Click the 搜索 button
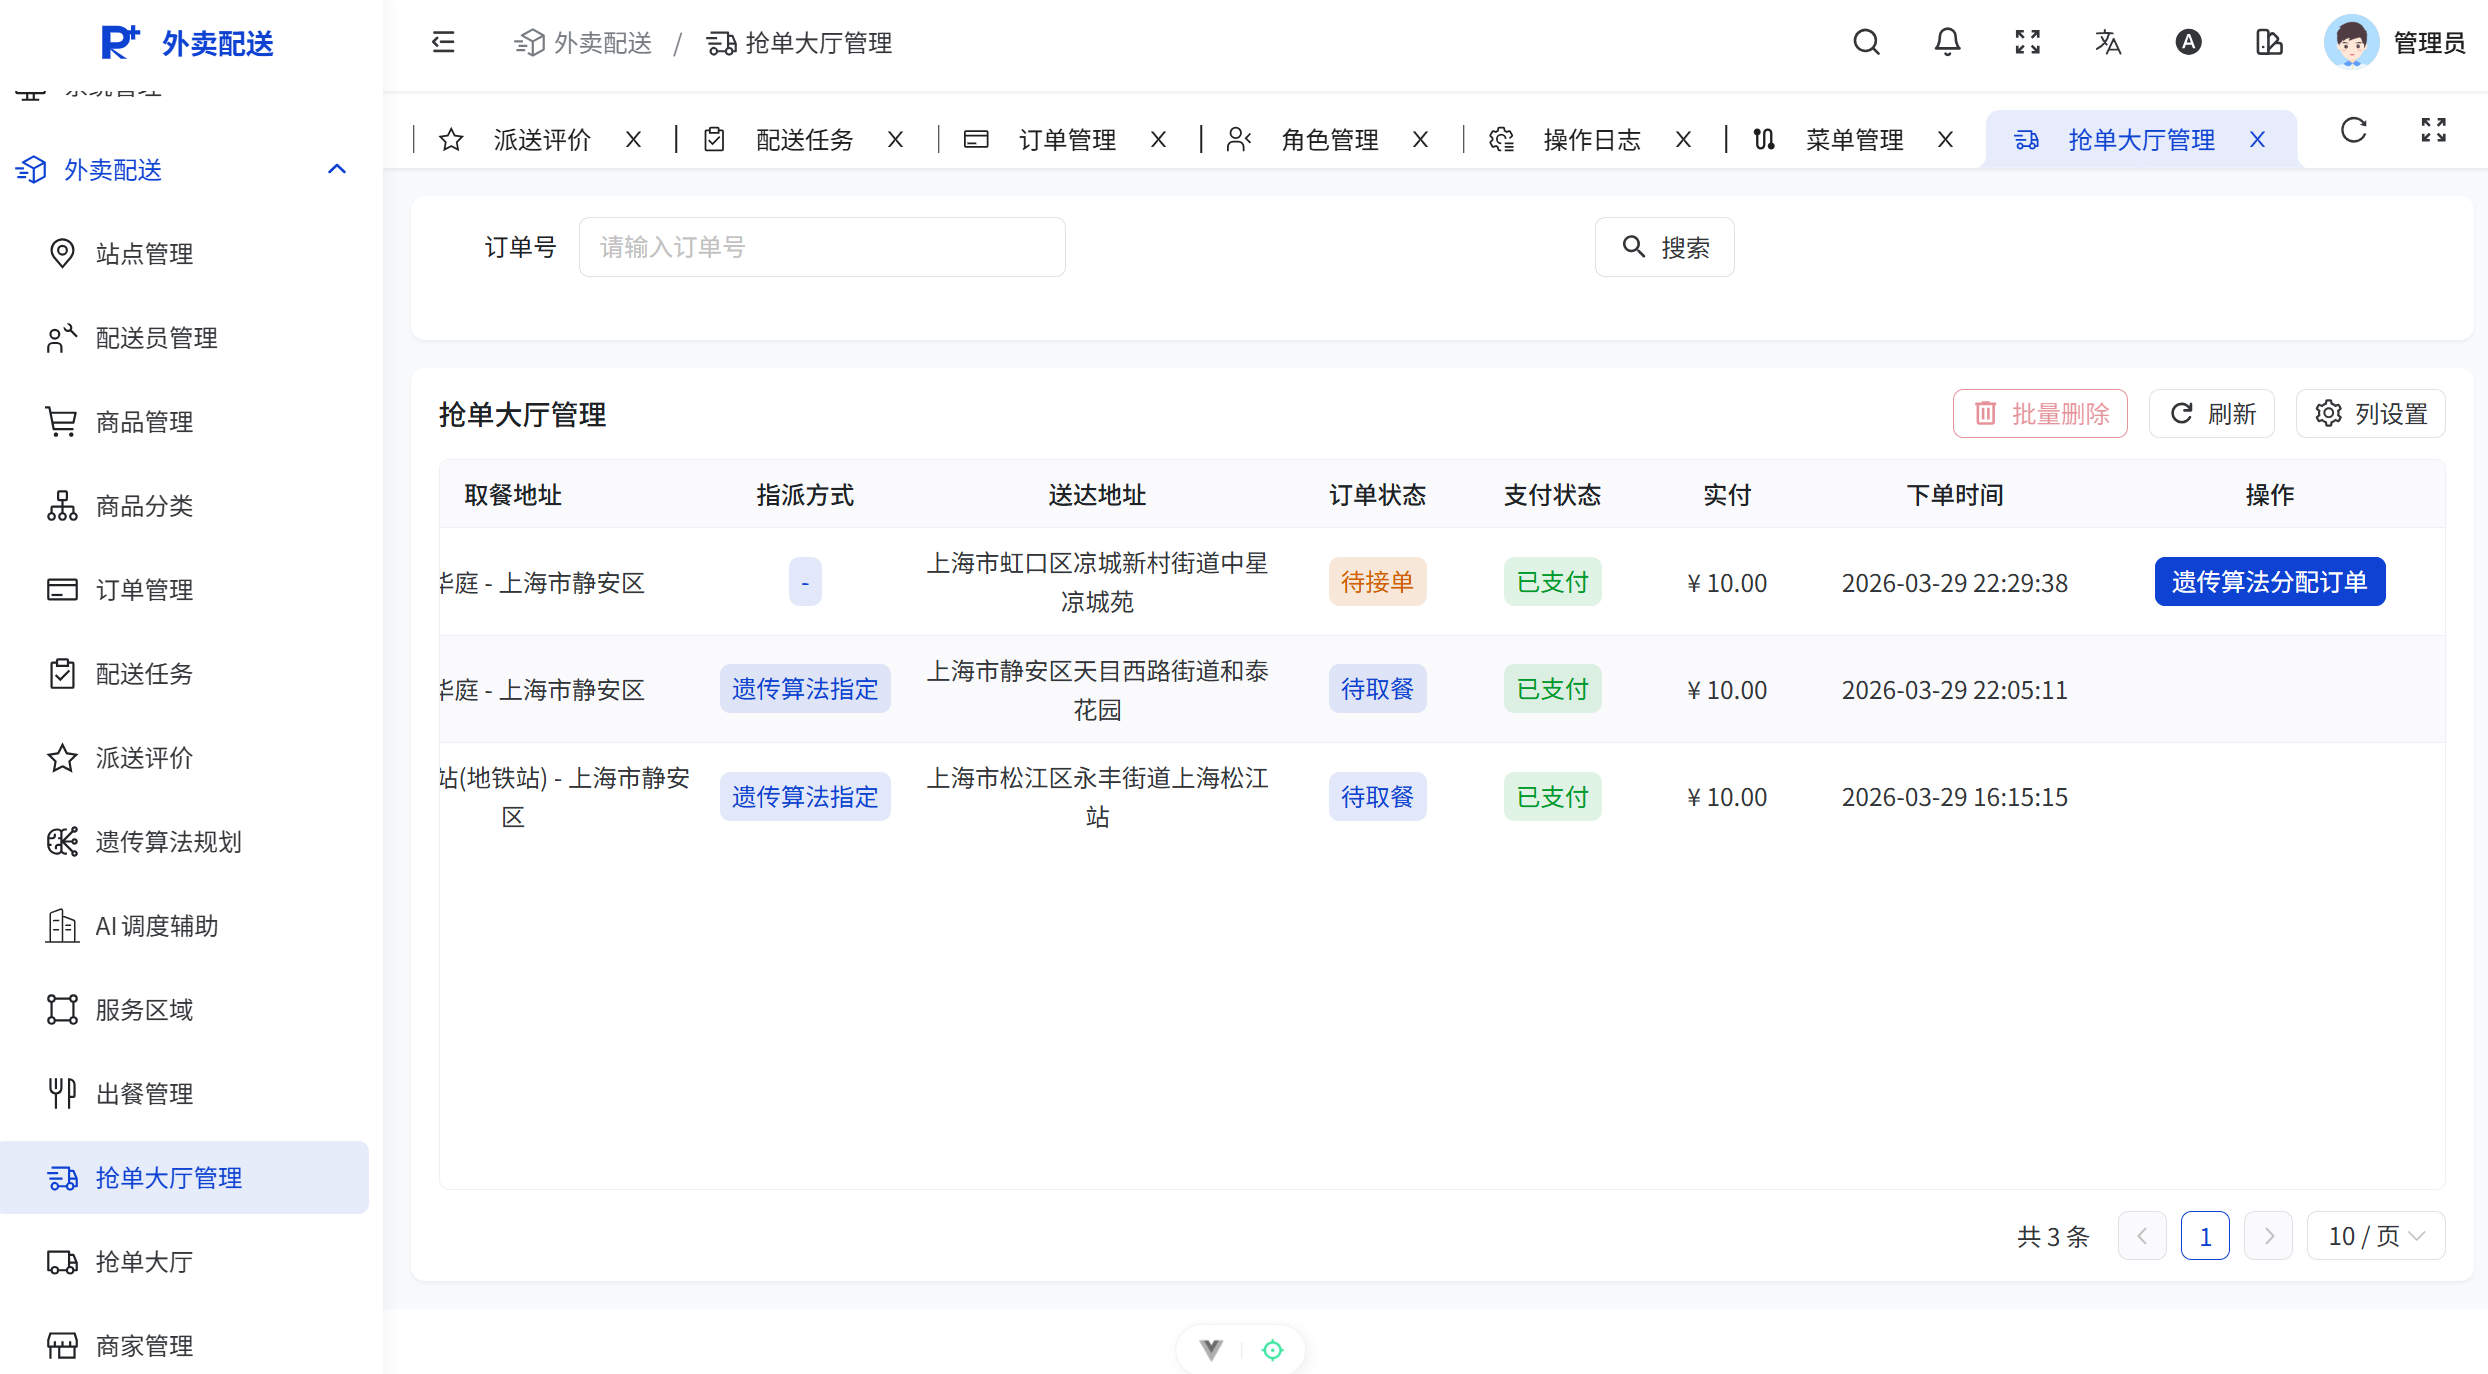The width and height of the screenshot is (2488, 1374). coord(1664,247)
